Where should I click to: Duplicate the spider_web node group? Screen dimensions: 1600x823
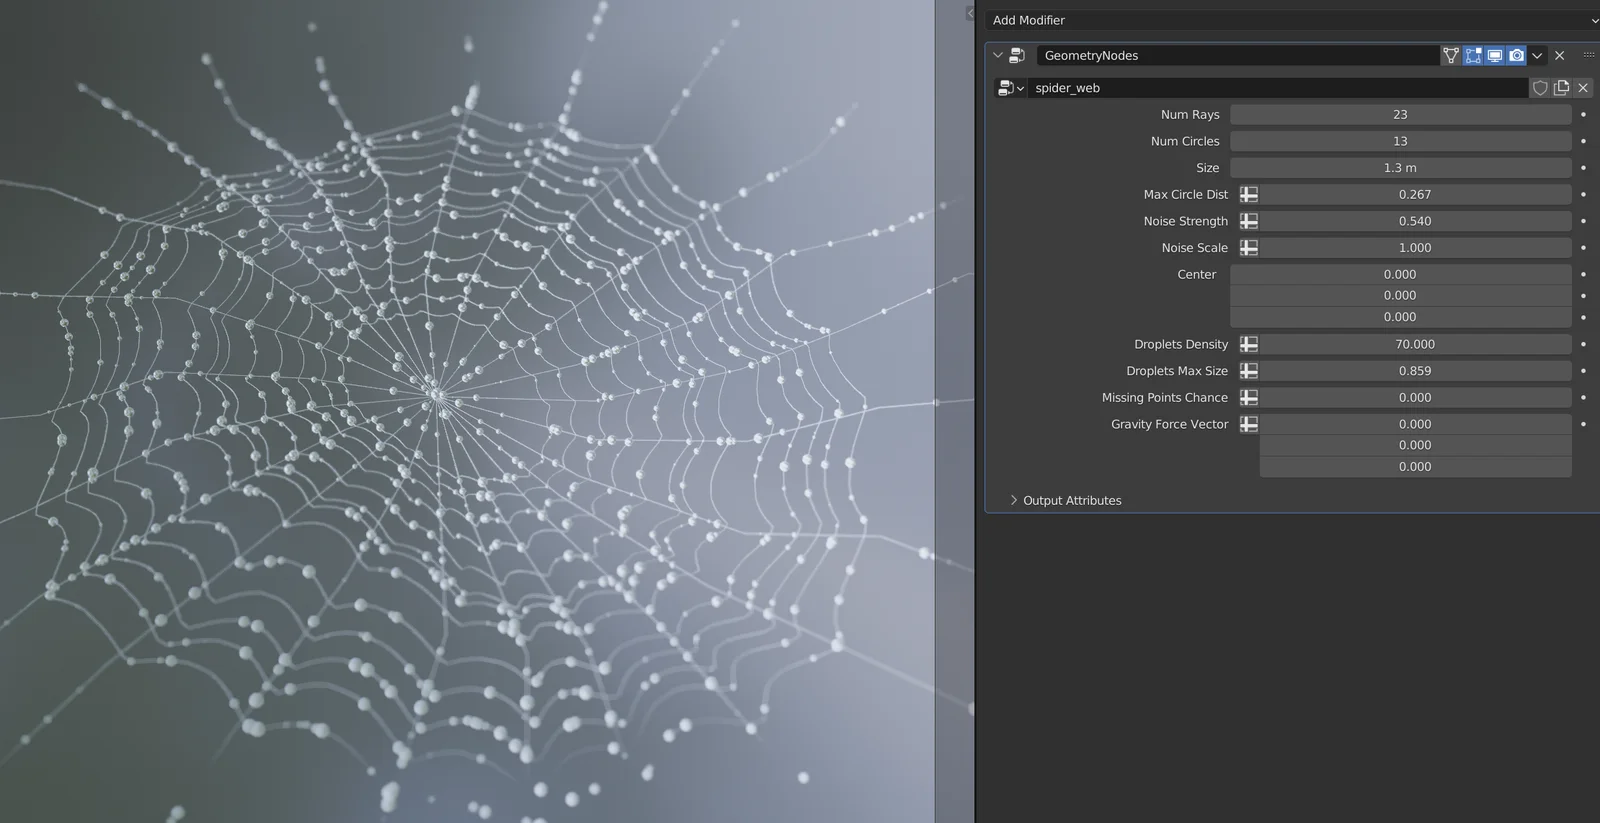click(x=1561, y=88)
